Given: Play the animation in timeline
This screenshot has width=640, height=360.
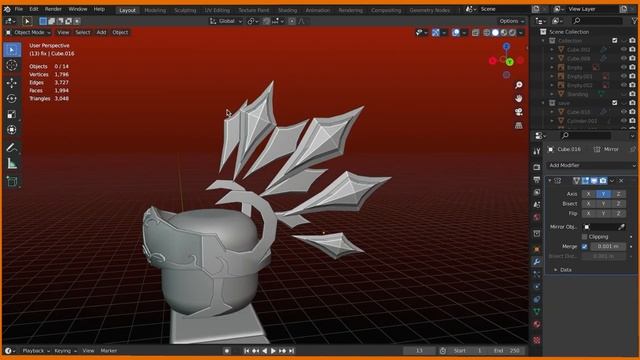Looking at the screenshot, I should pos(273,351).
